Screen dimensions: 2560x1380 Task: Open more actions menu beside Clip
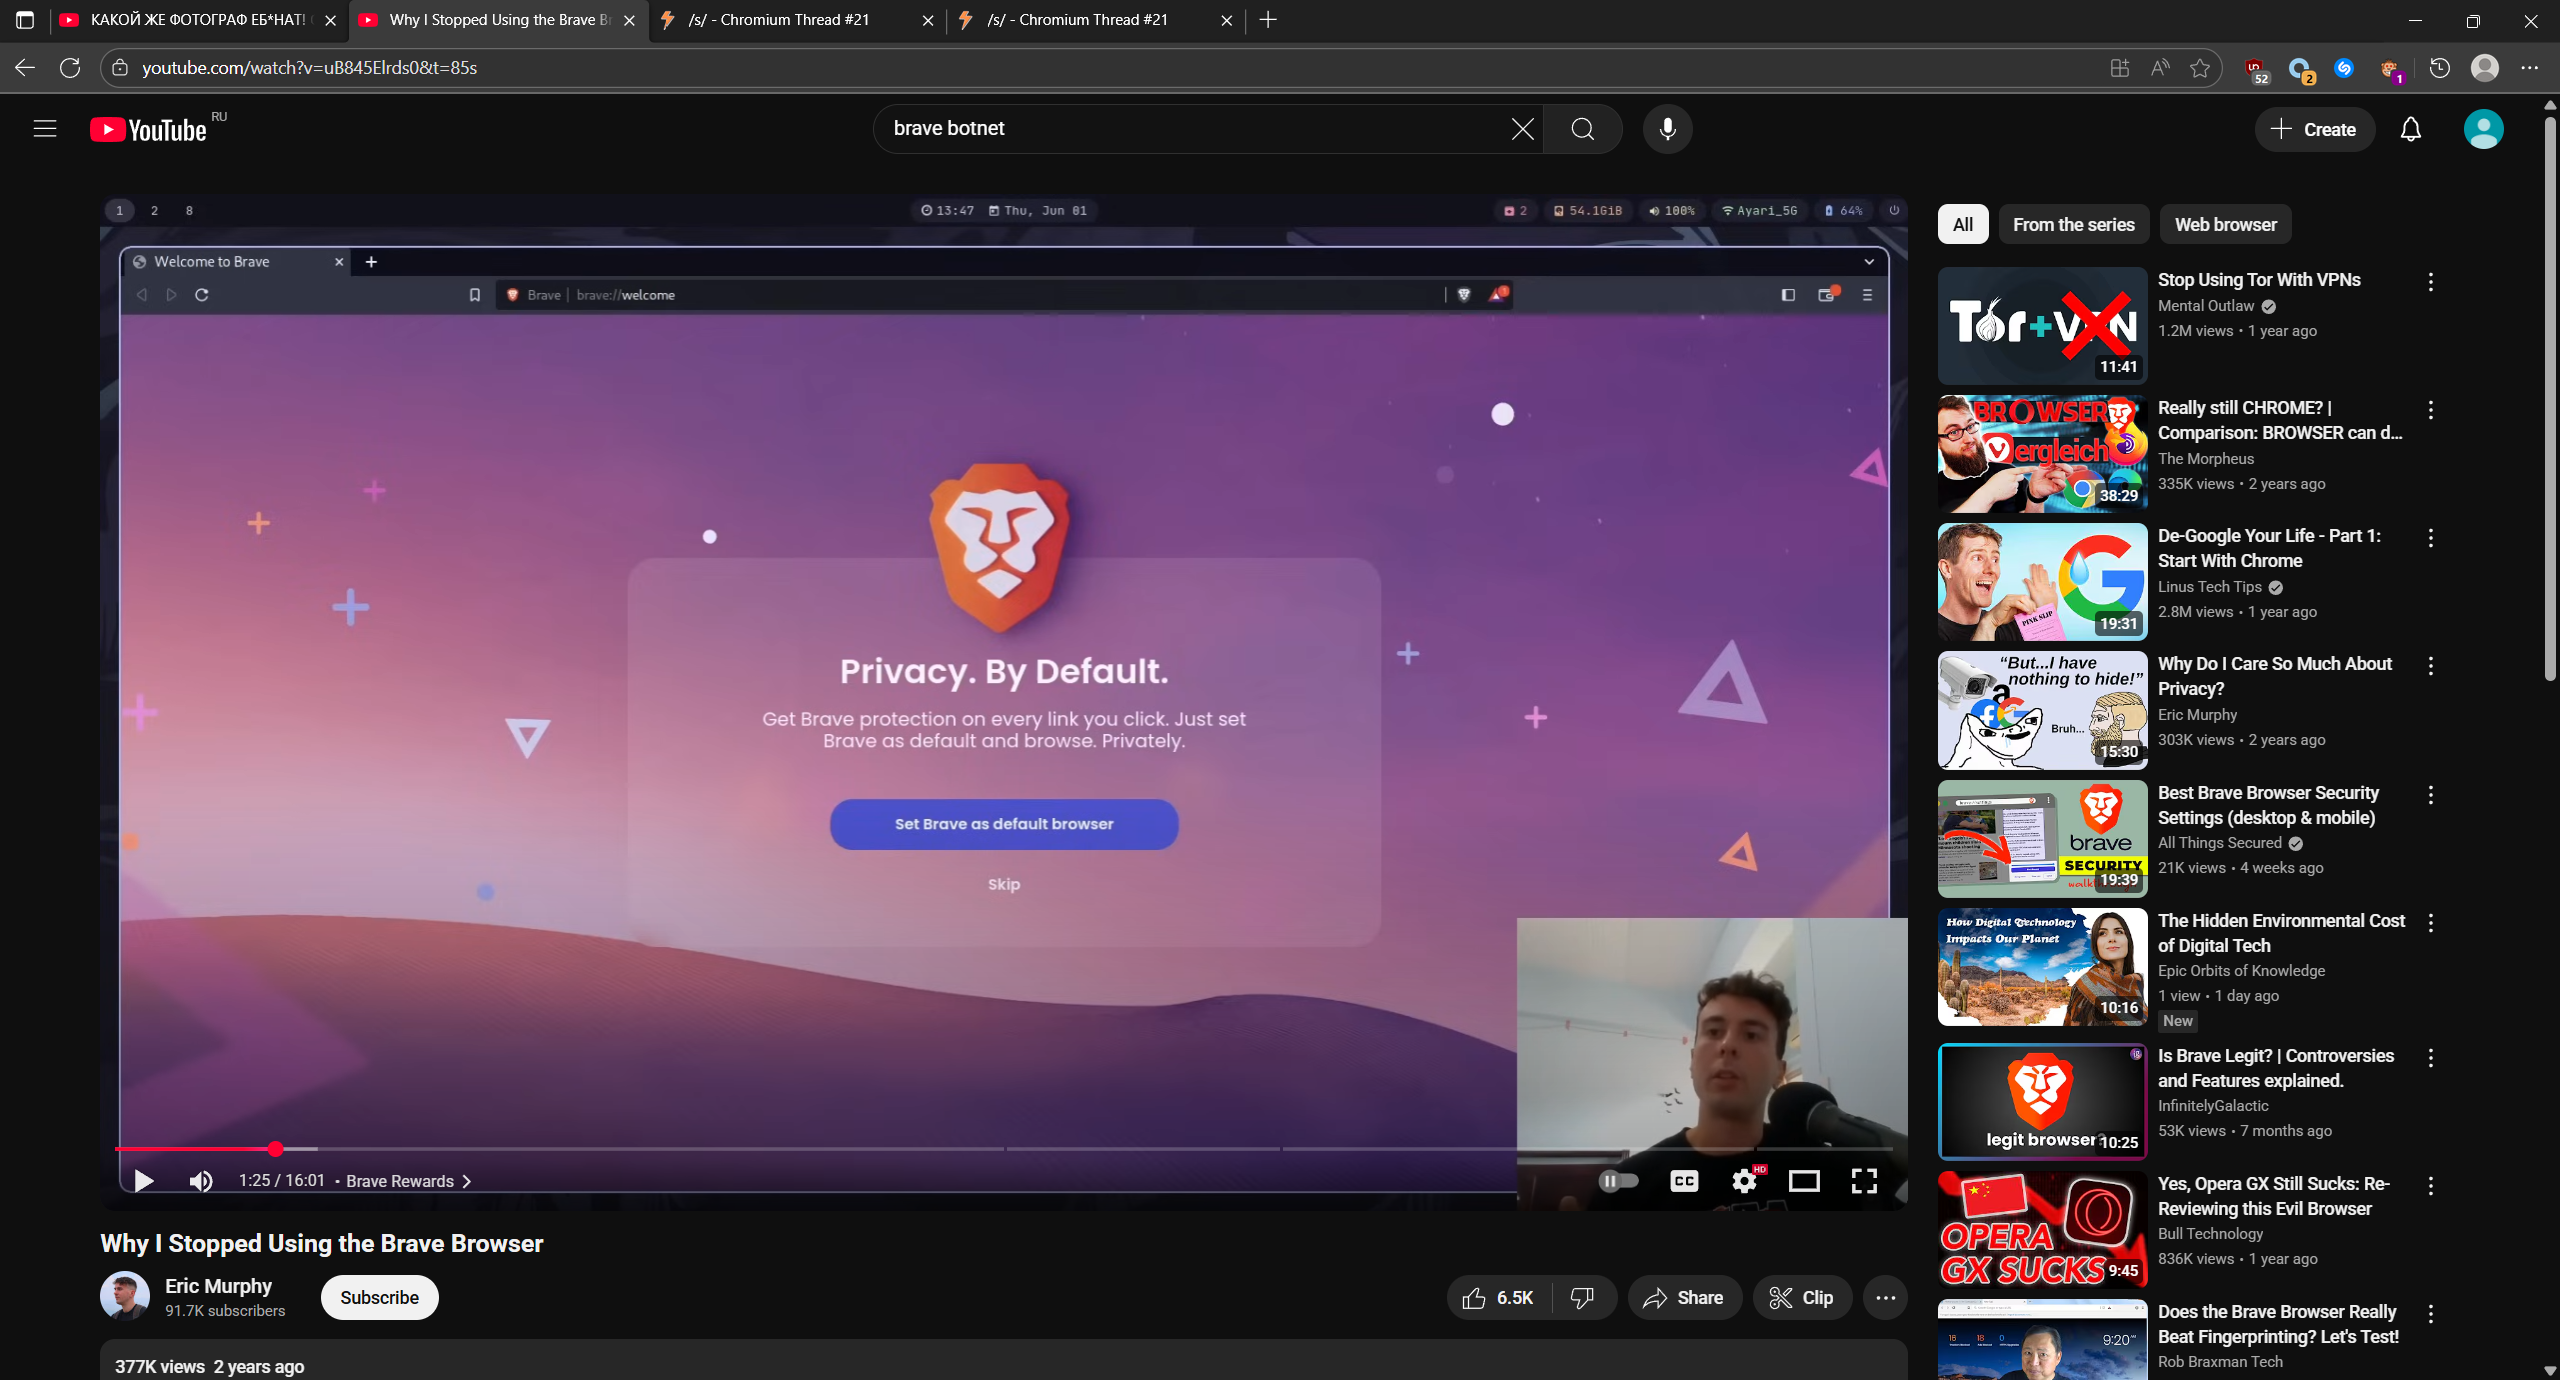pos(1885,1298)
